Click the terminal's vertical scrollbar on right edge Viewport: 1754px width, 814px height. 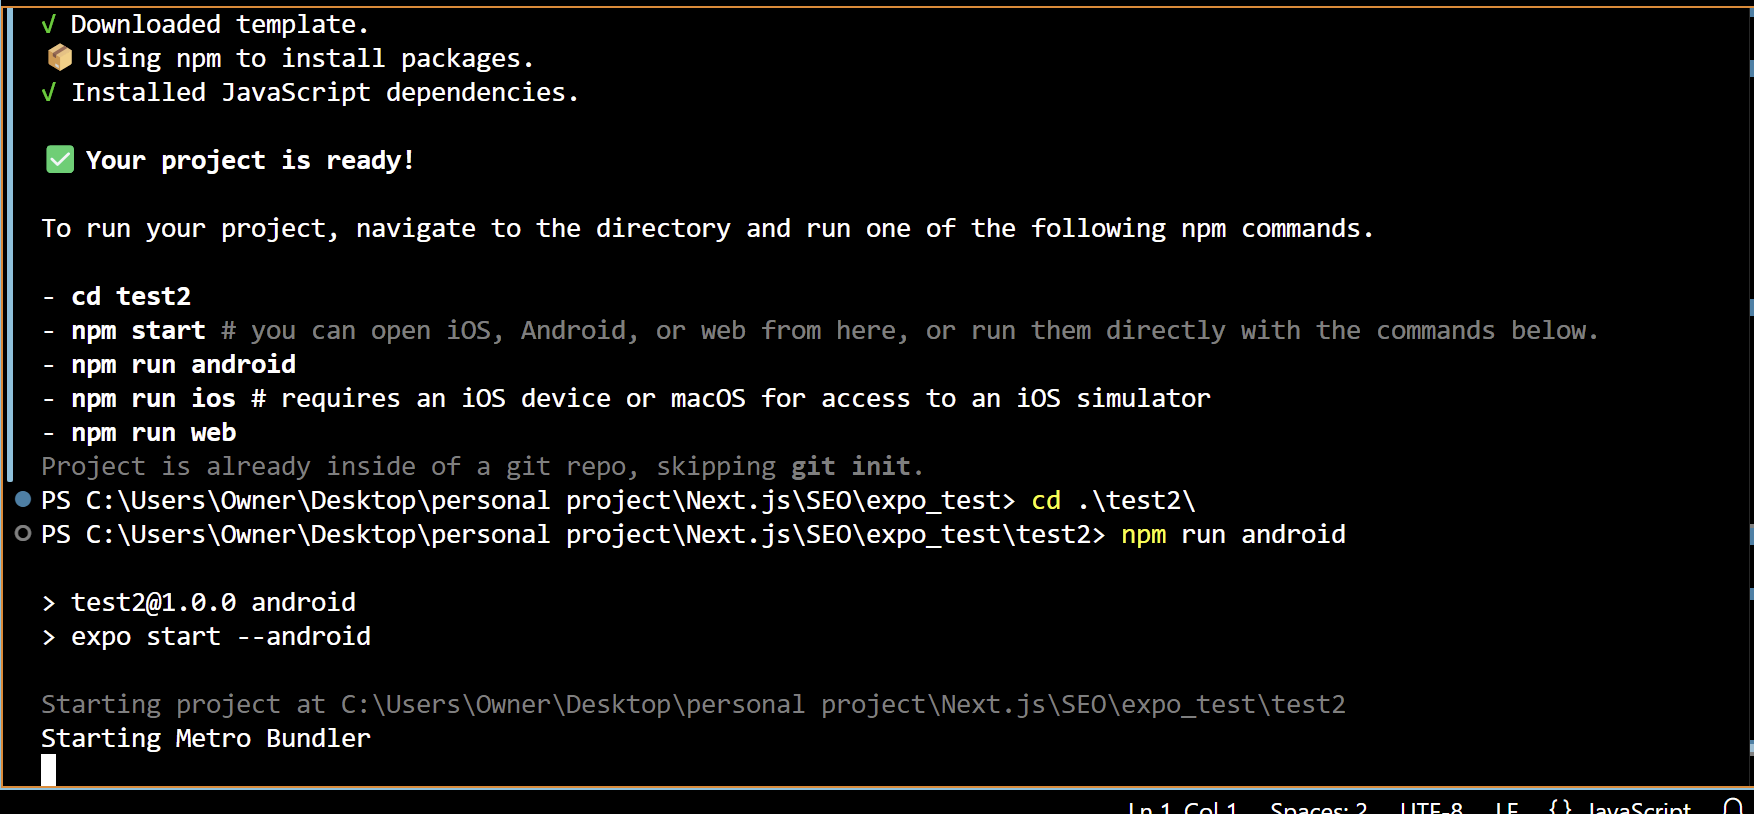click(x=1750, y=400)
